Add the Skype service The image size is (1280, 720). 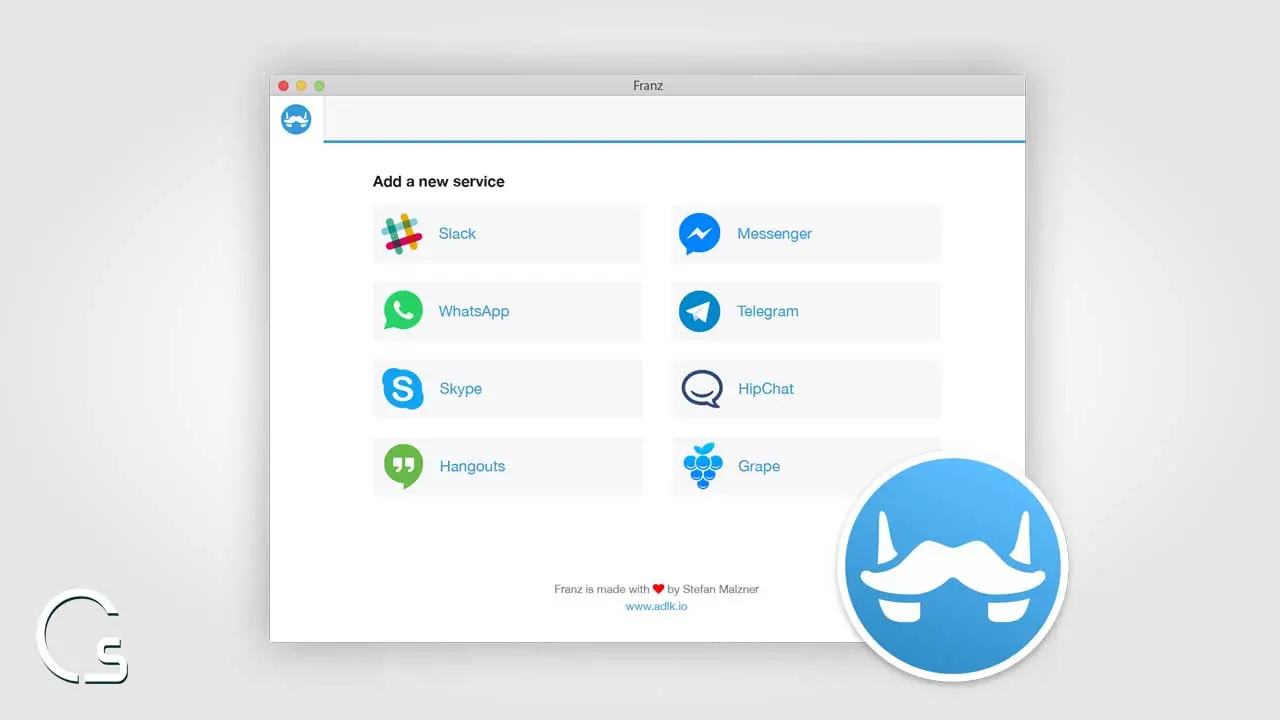click(508, 389)
